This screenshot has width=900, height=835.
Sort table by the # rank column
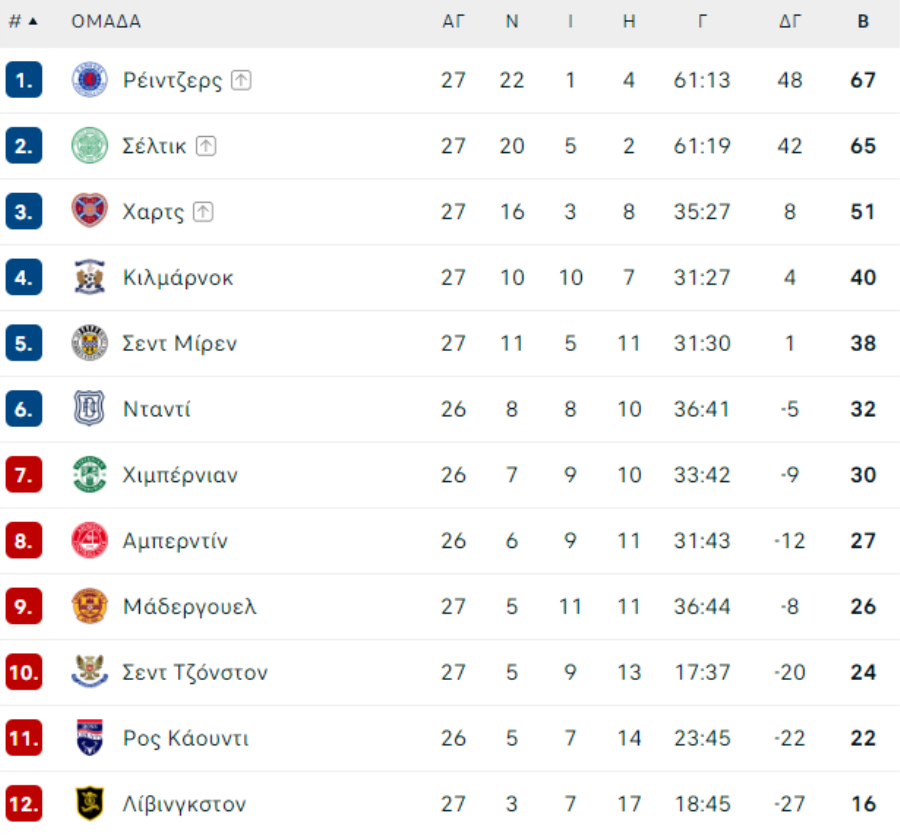coord(23,22)
